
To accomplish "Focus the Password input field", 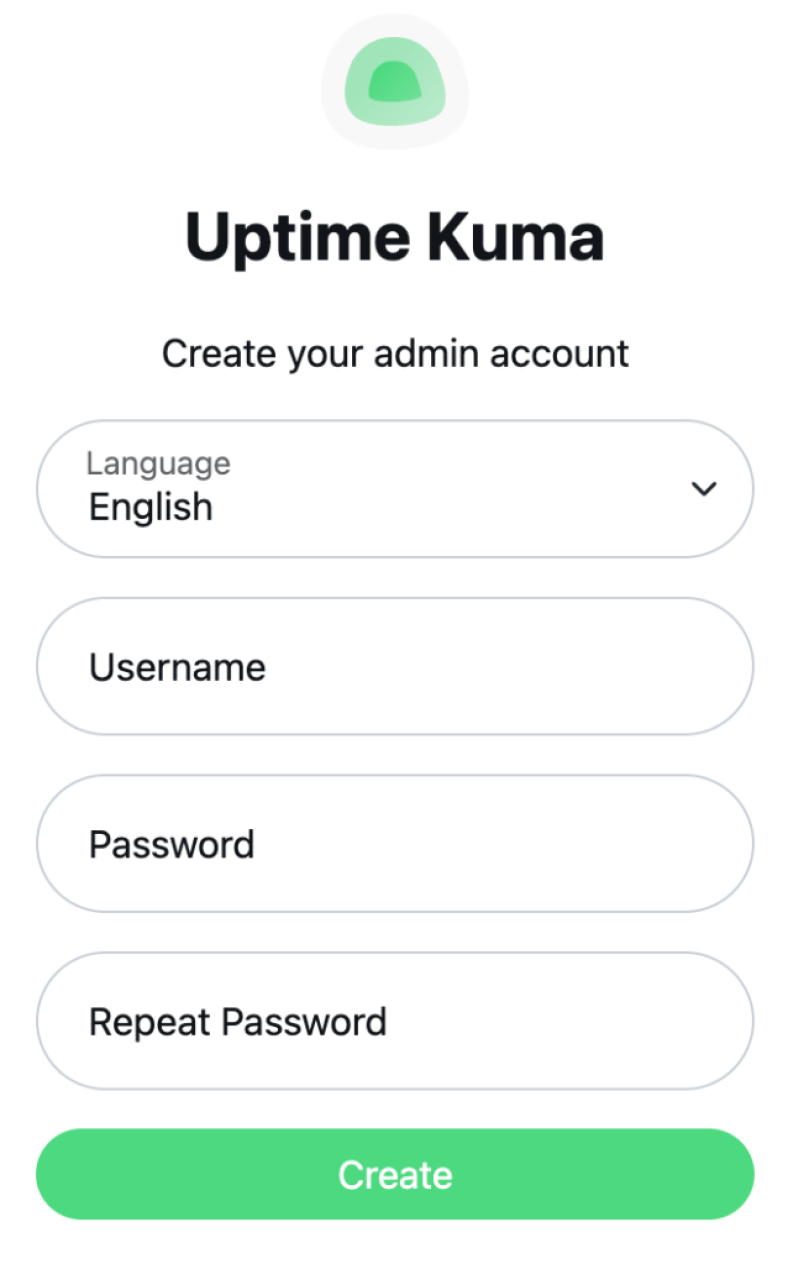I will (394, 843).
